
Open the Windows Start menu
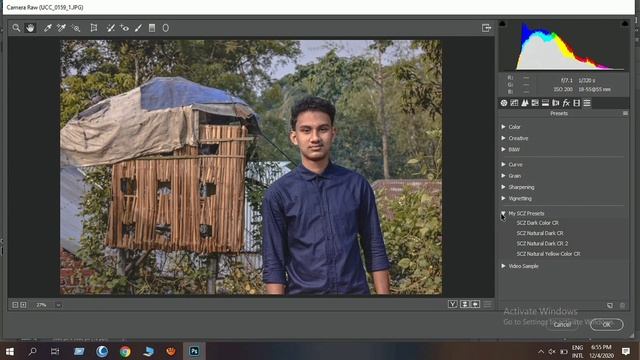[x=10, y=351]
